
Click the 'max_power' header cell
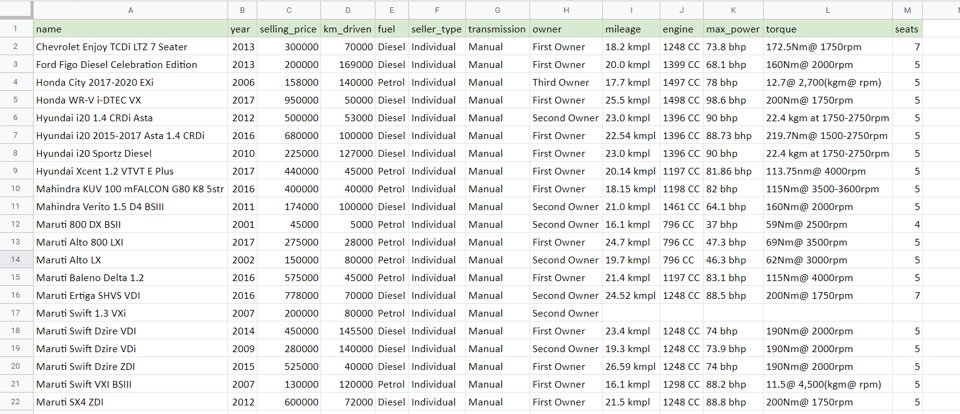733,29
